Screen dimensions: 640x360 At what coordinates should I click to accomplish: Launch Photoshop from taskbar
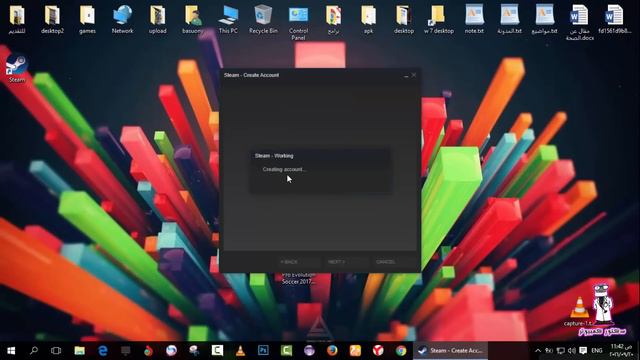(x=263, y=351)
